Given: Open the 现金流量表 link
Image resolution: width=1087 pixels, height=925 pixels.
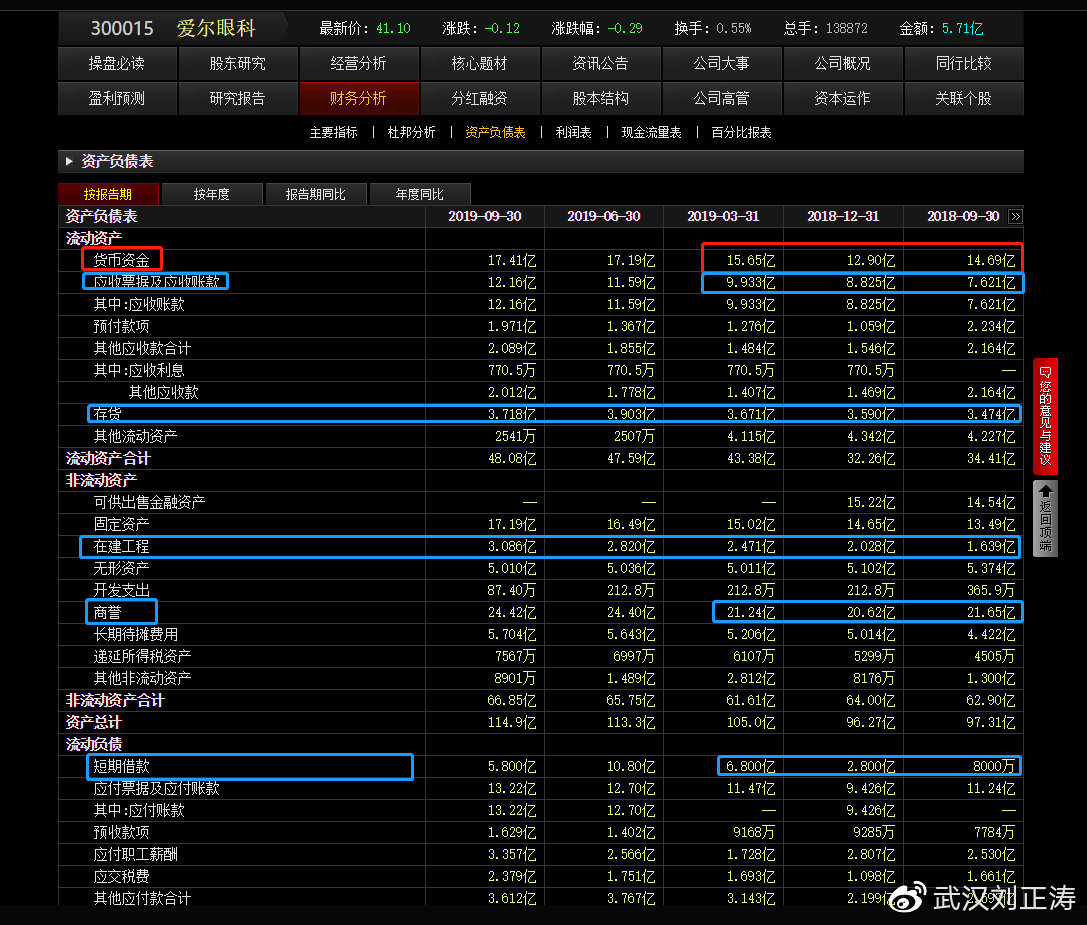Looking at the screenshot, I should pos(651,132).
